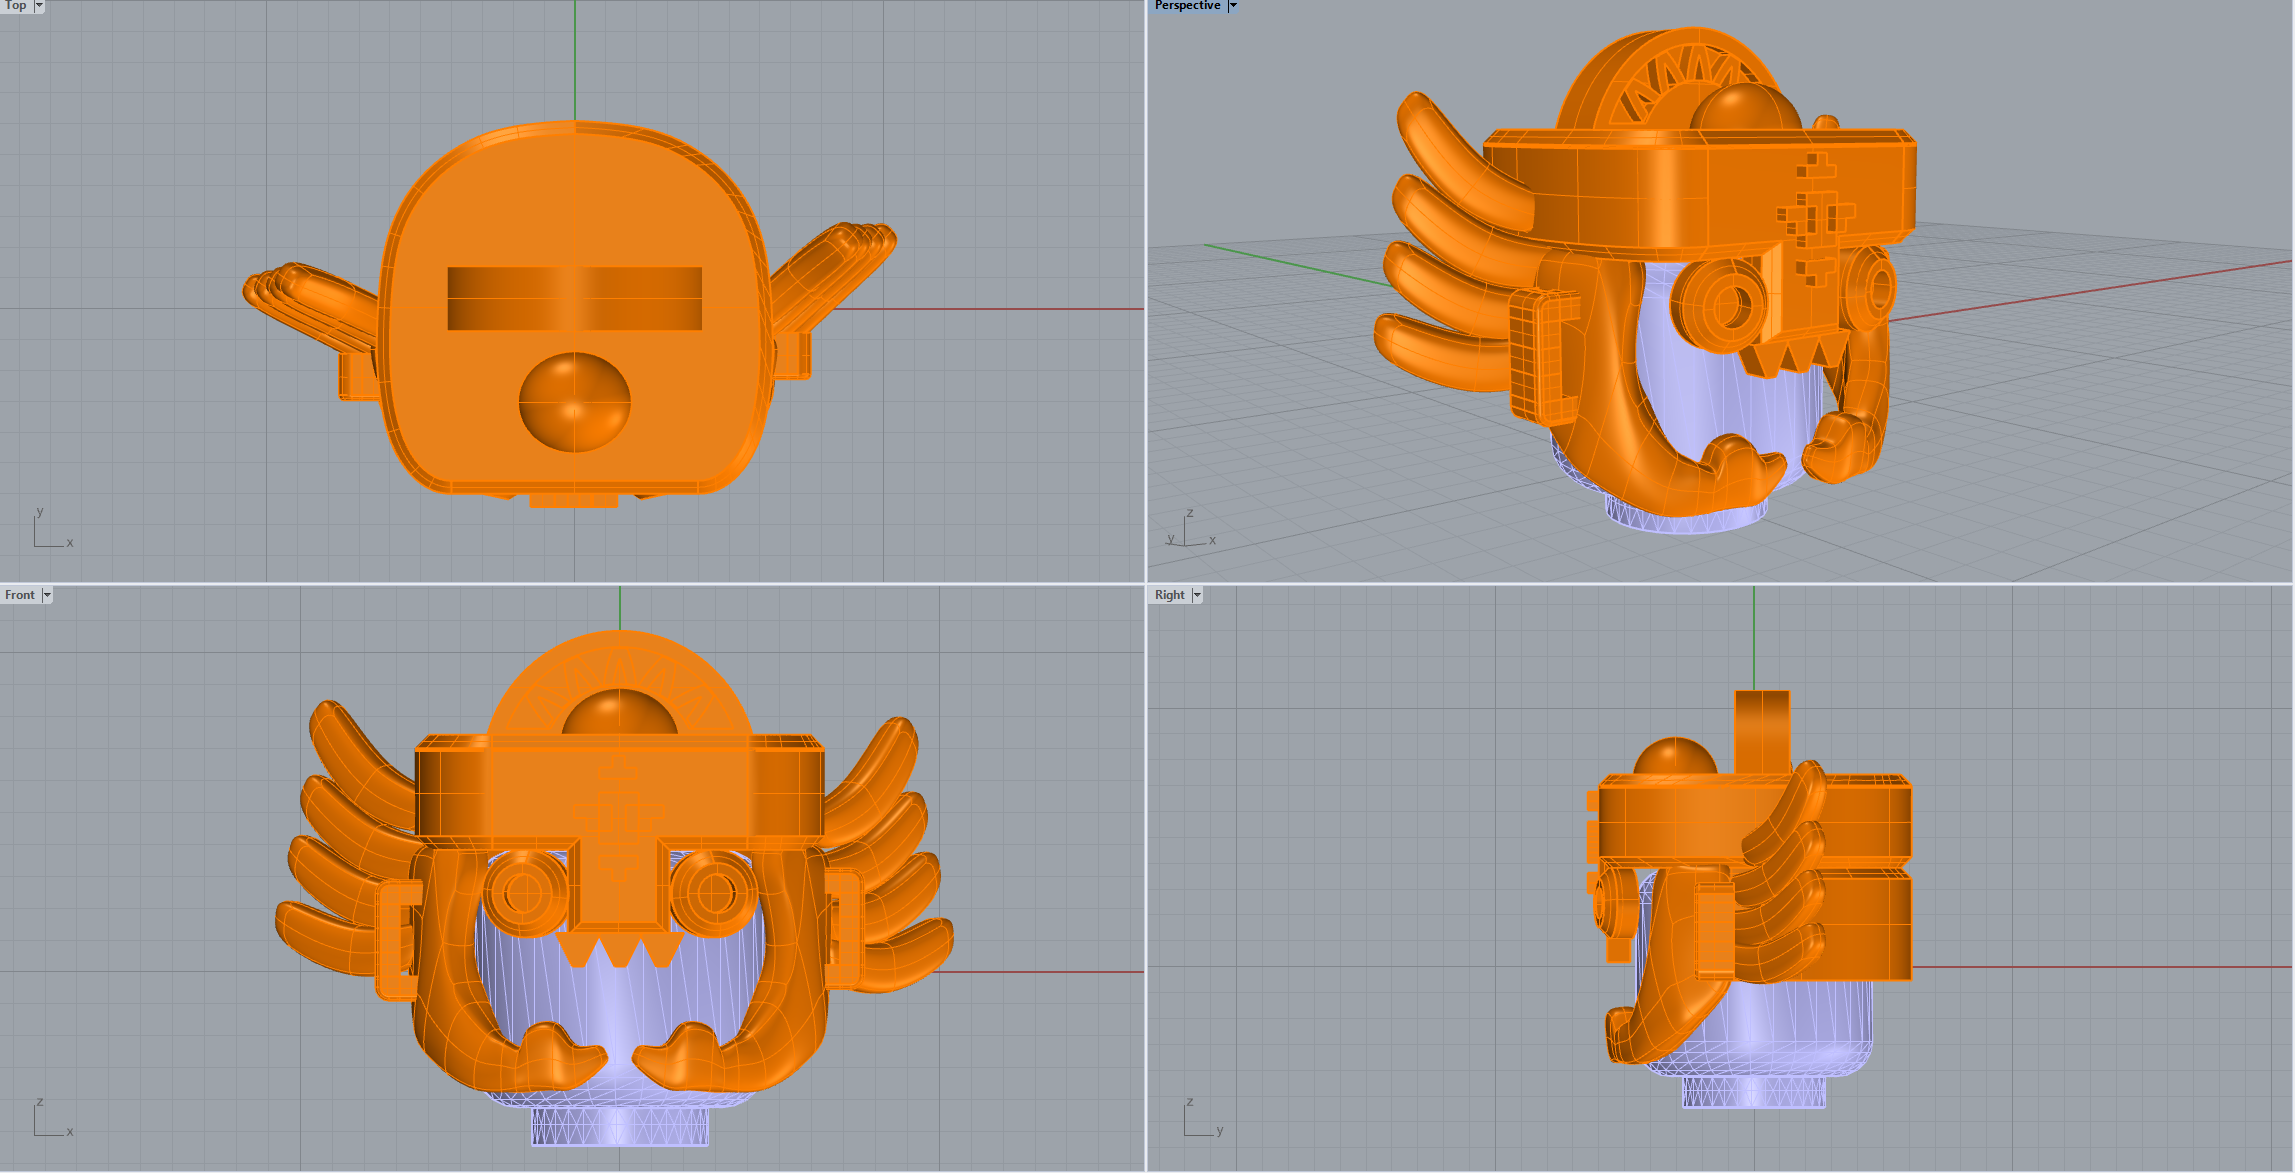Click the world axis icon in Perspective viewport

coord(1190,530)
